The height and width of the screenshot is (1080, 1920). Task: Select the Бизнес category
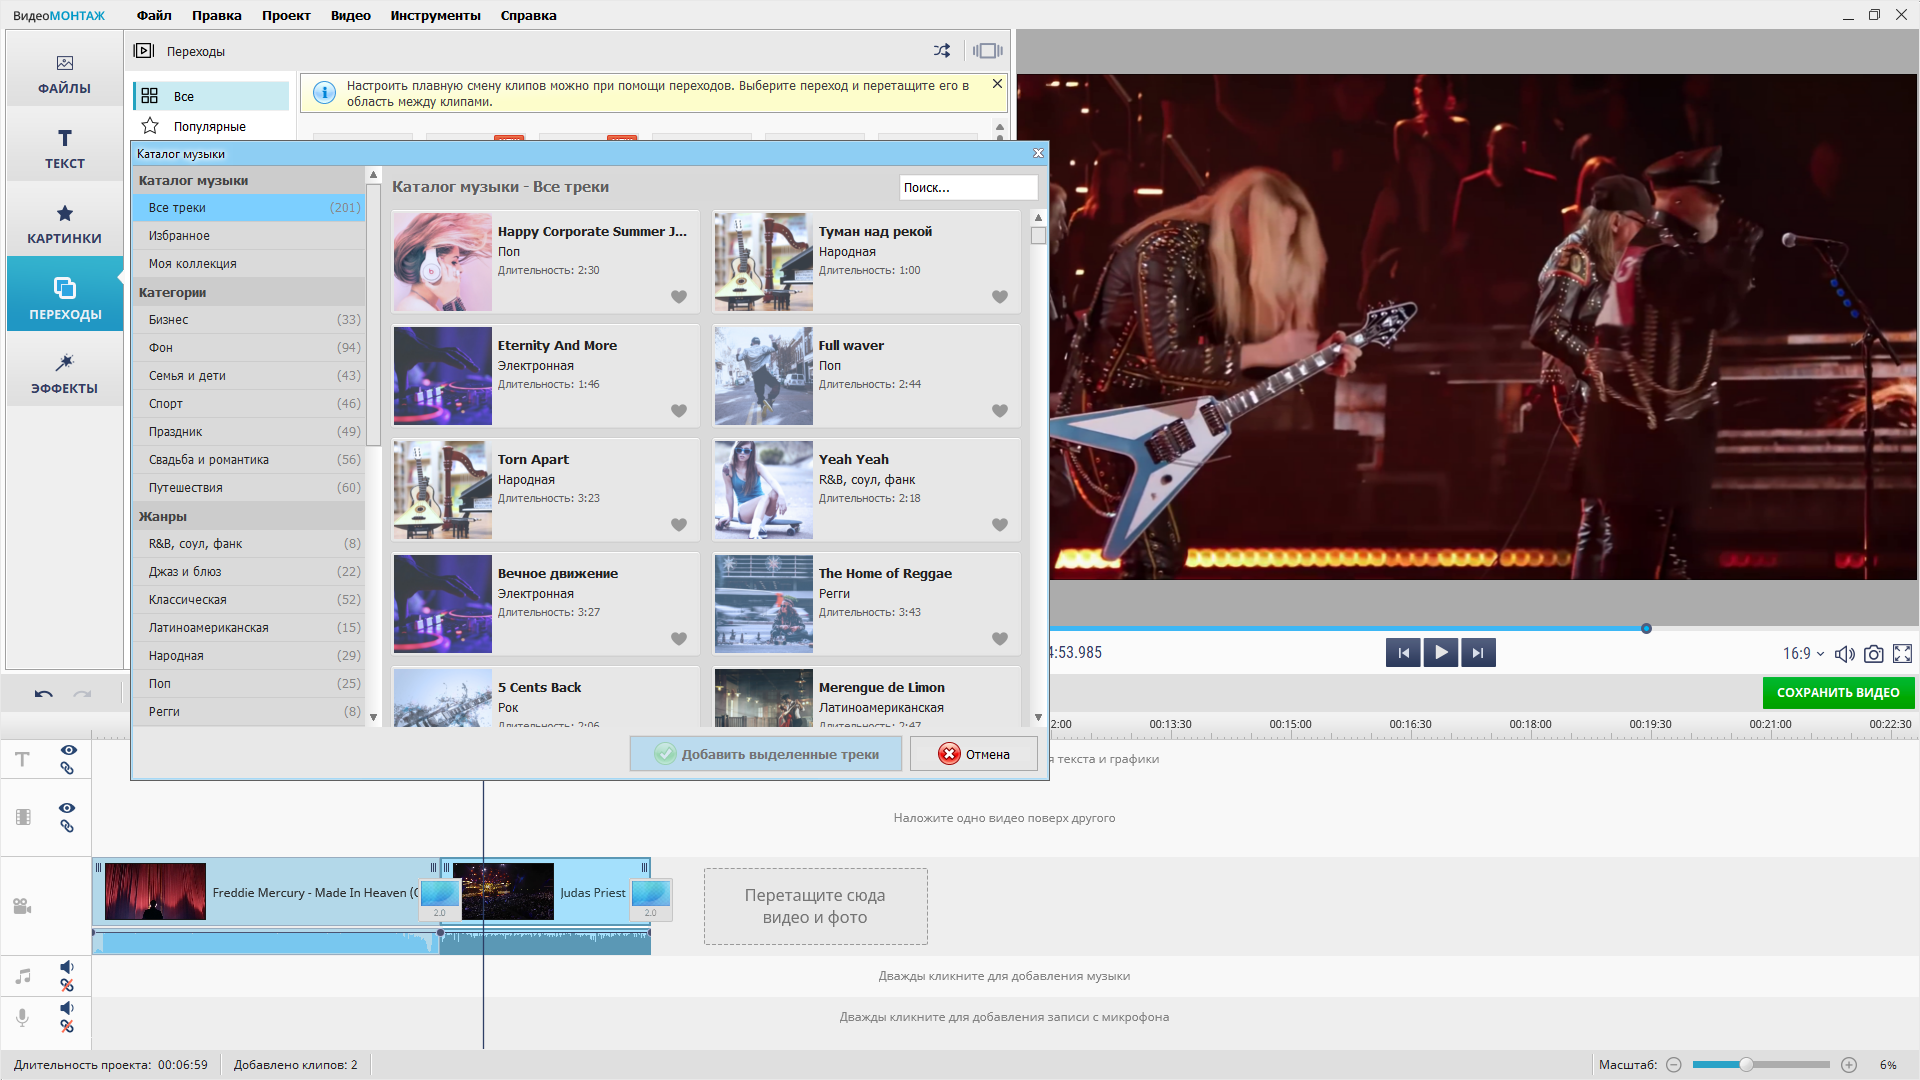pos(249,320)
